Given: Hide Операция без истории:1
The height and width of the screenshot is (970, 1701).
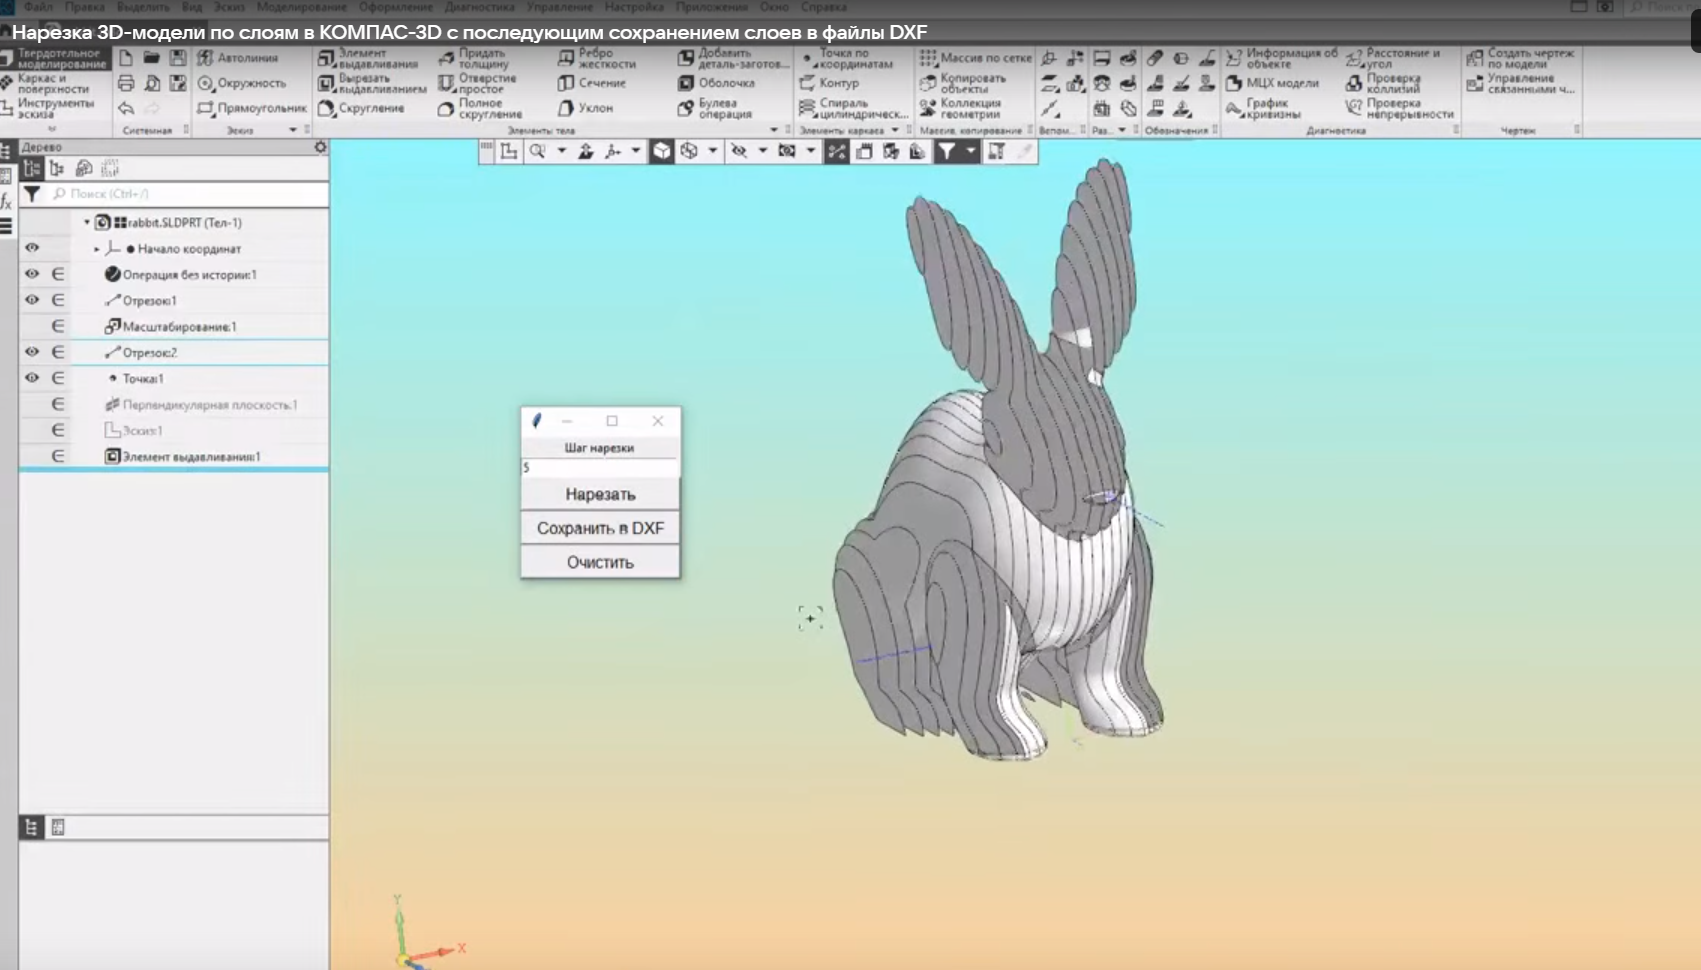Looking at the screenshot, I should coord(32,274).
